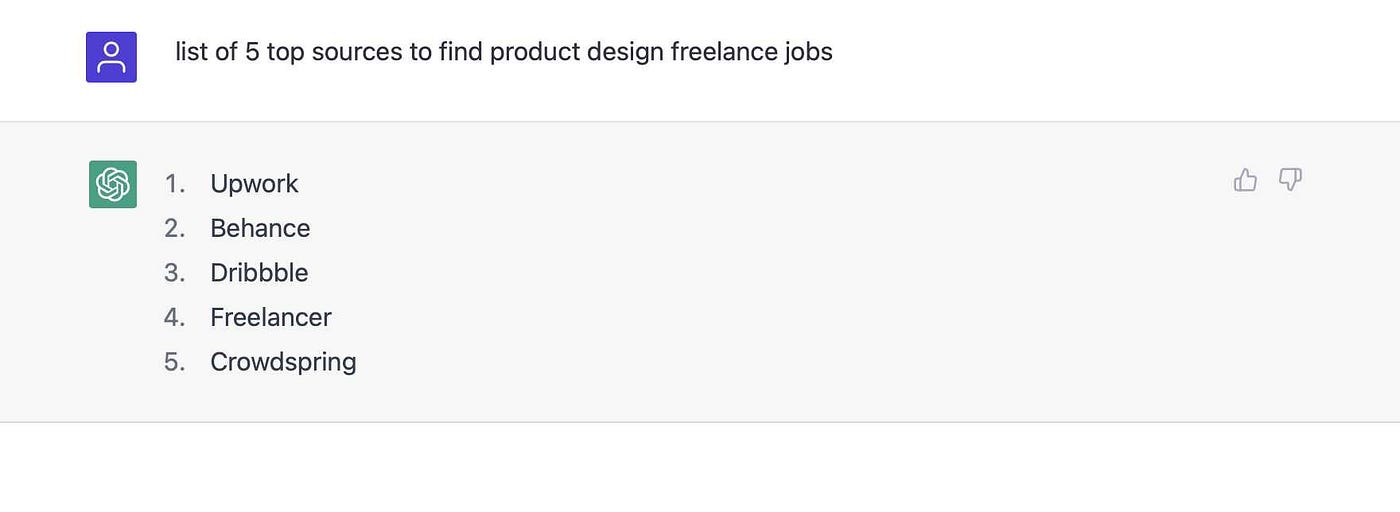Click the green ChatGPT logo icon
Image resolution: width=1400 pixels, height=512 pixels.
[x=113, y=184]
